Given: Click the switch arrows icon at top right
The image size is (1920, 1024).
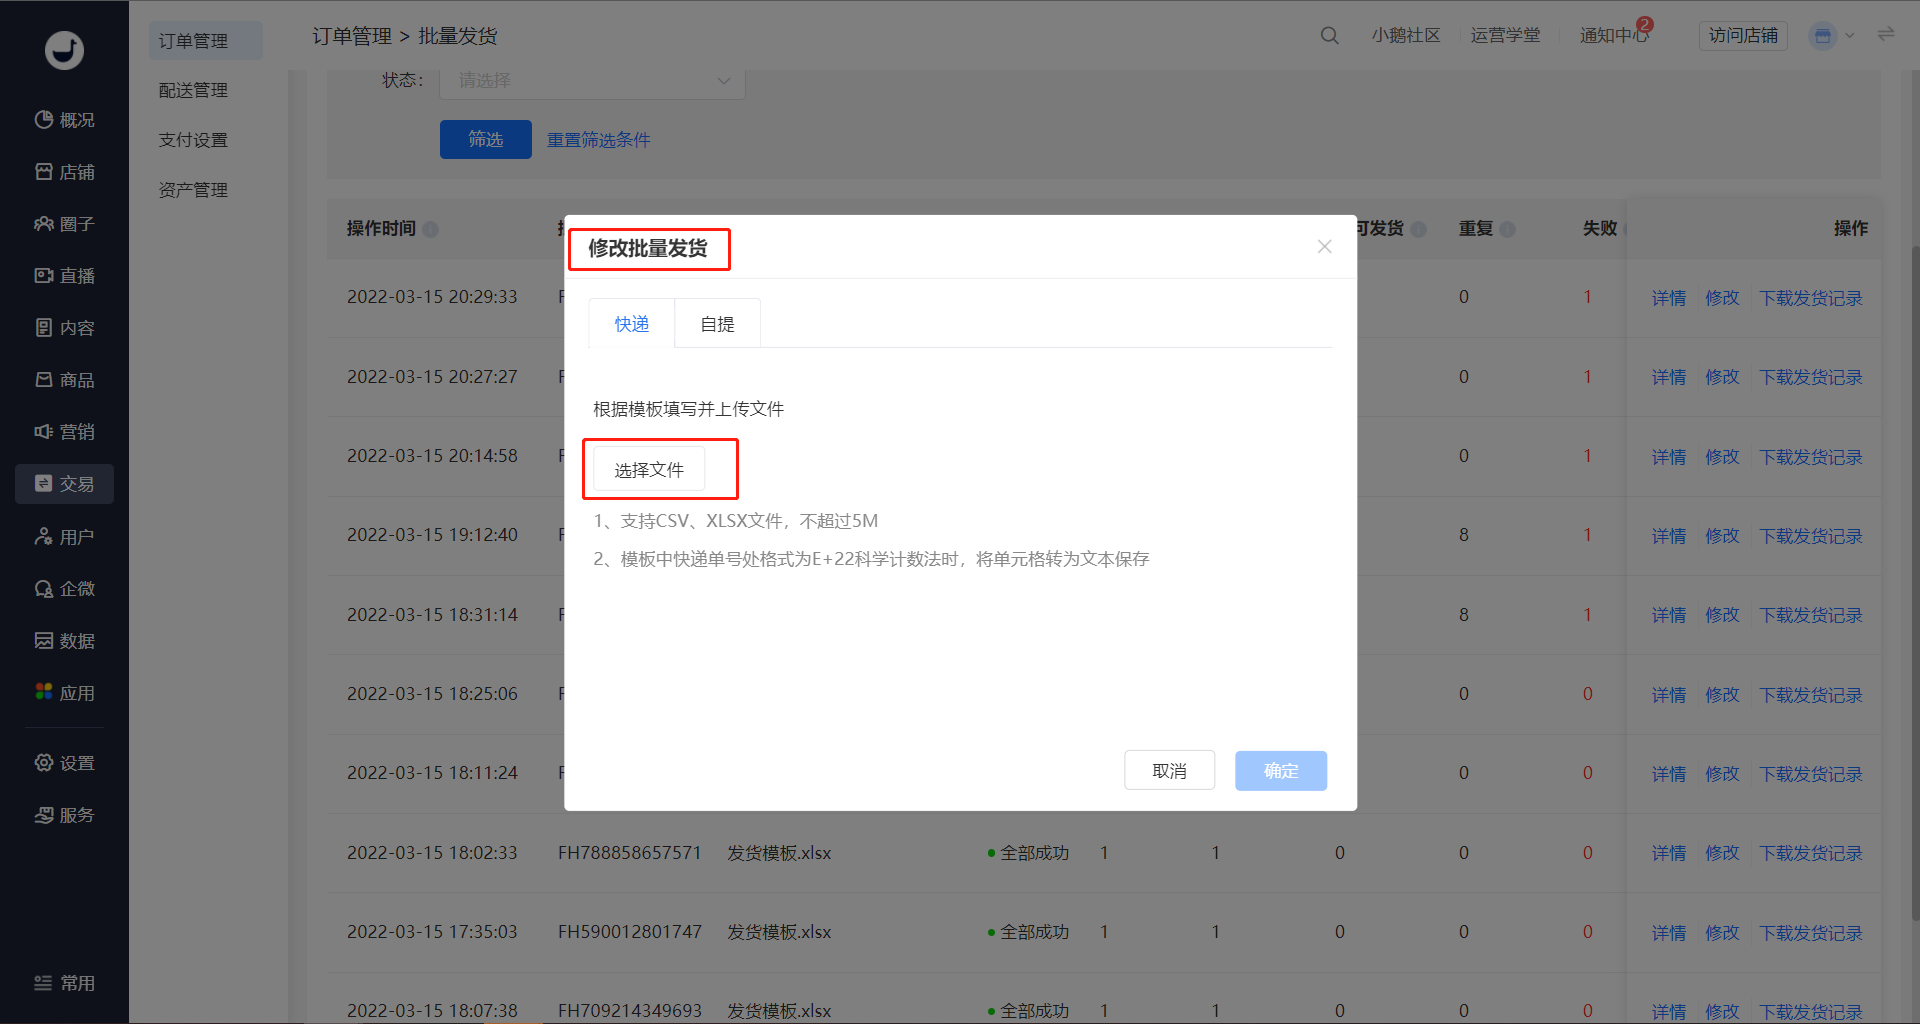Looking at the screenshot, I should click(x=1886, y=35).
